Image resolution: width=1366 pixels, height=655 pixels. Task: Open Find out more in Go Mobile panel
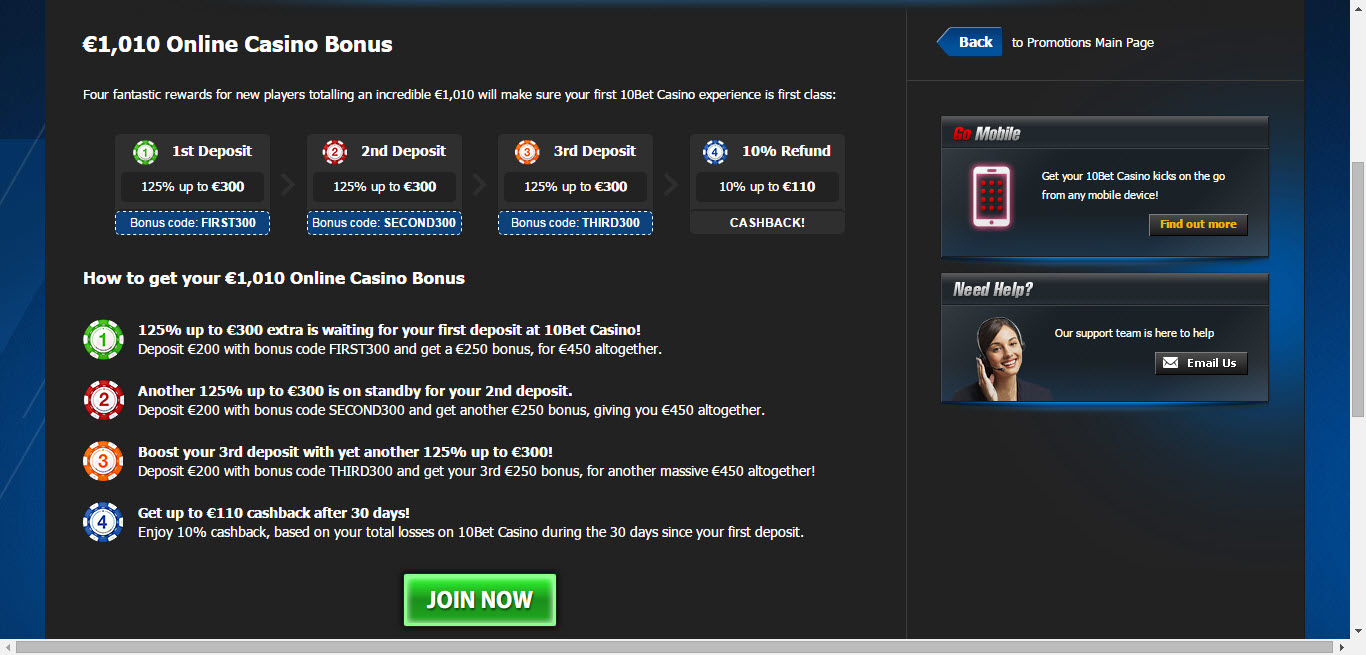(1198, 224)
